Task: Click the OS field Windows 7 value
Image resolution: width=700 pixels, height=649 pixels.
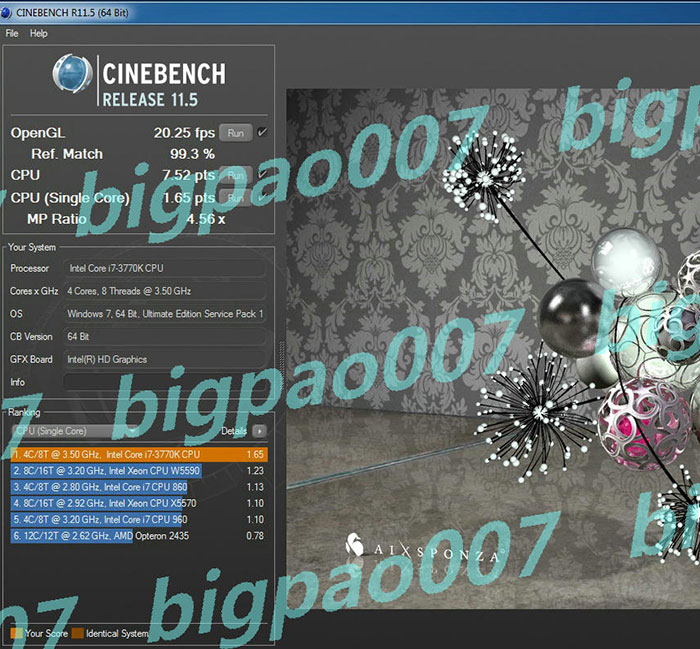Action: click(x=165, y=314)
